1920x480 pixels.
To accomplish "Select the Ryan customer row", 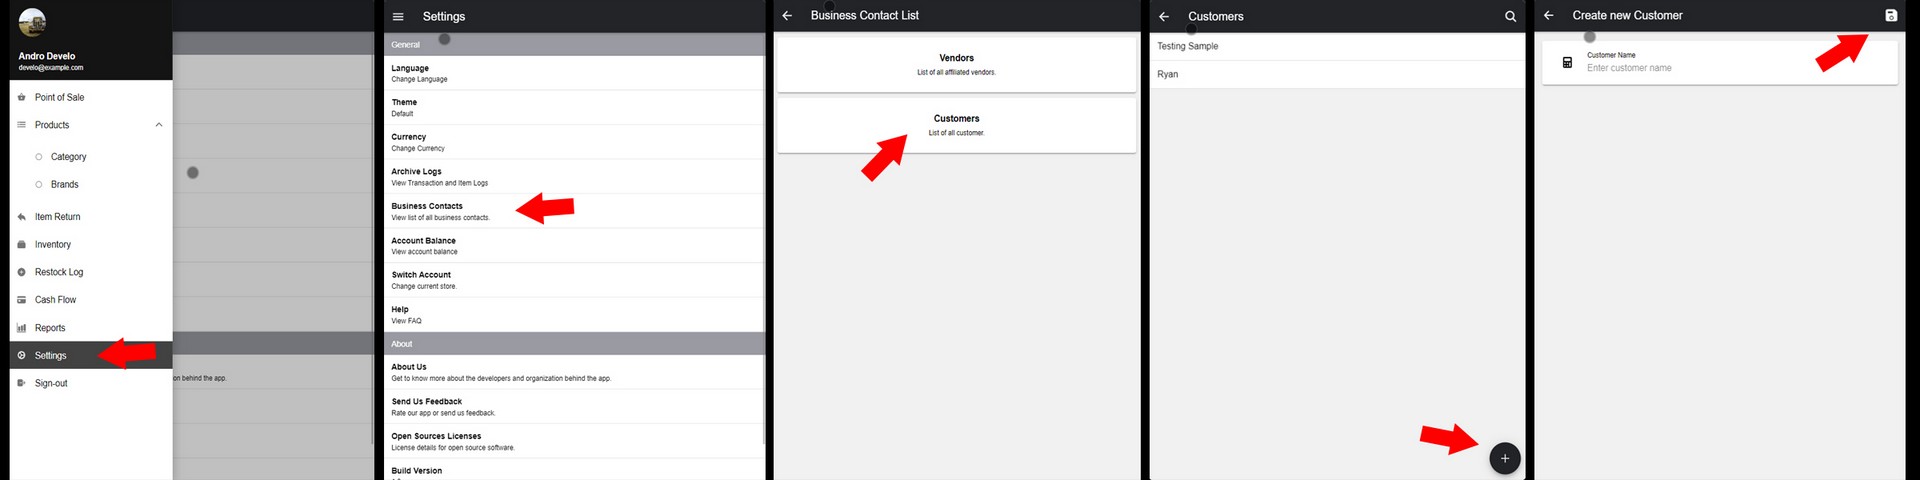I will click(1337, 74).
